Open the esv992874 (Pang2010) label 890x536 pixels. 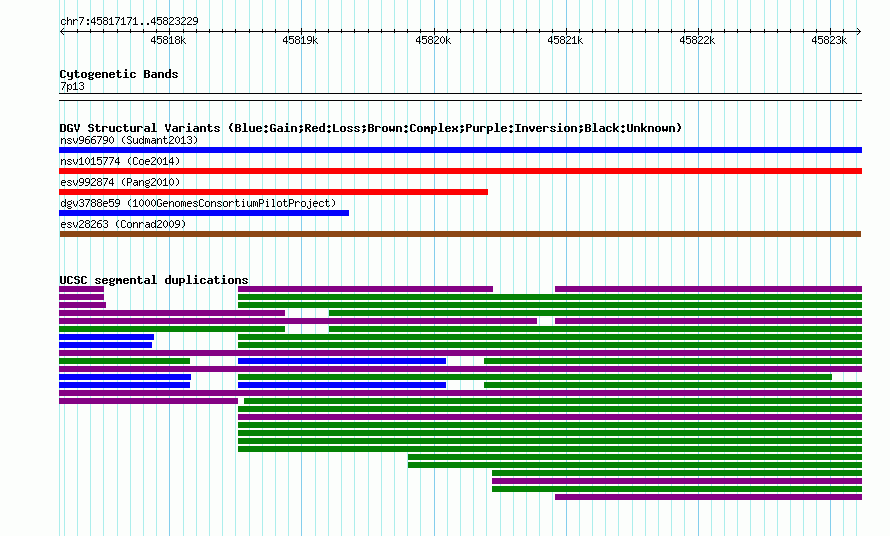tap(120, 182)
